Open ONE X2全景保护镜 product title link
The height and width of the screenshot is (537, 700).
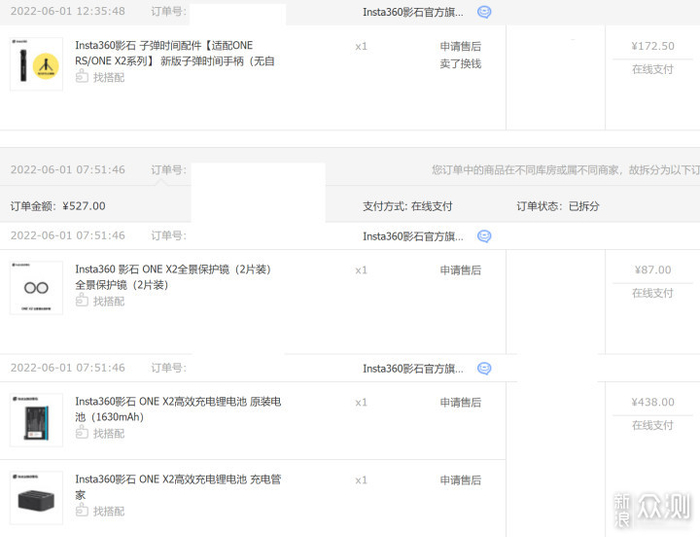click(x=172, y=277)
